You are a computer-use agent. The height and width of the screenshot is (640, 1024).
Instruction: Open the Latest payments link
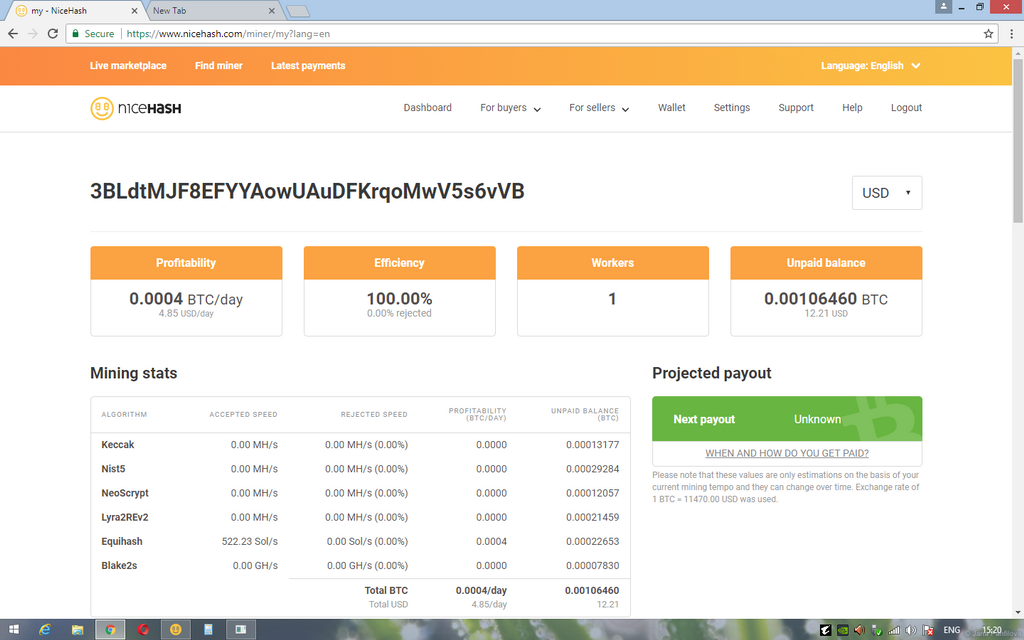tap(308, 65)
